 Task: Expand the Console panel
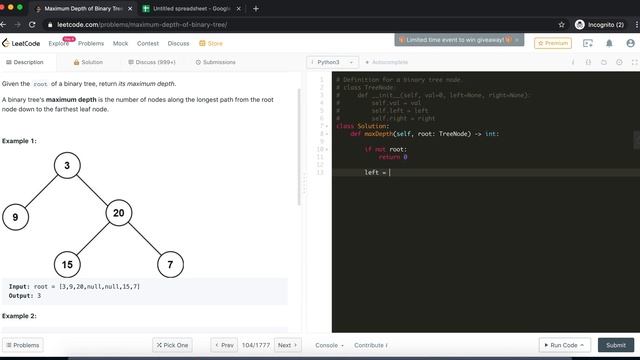coord(329,345)
